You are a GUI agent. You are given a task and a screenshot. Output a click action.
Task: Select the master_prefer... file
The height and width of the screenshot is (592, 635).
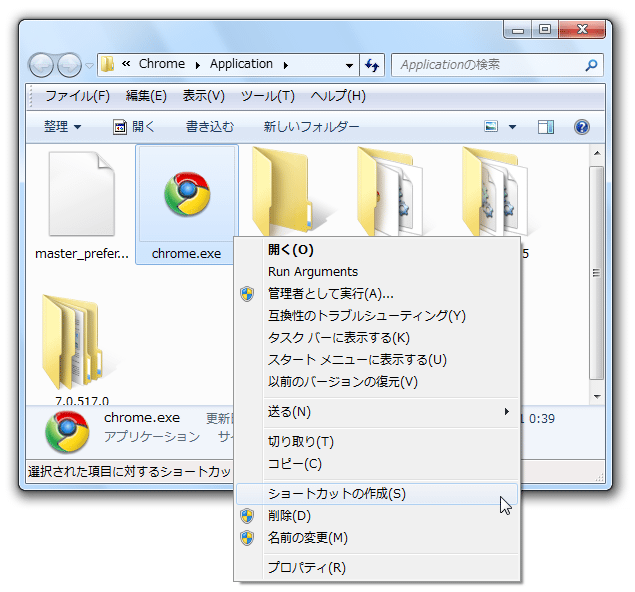click(x=82, y=206)
